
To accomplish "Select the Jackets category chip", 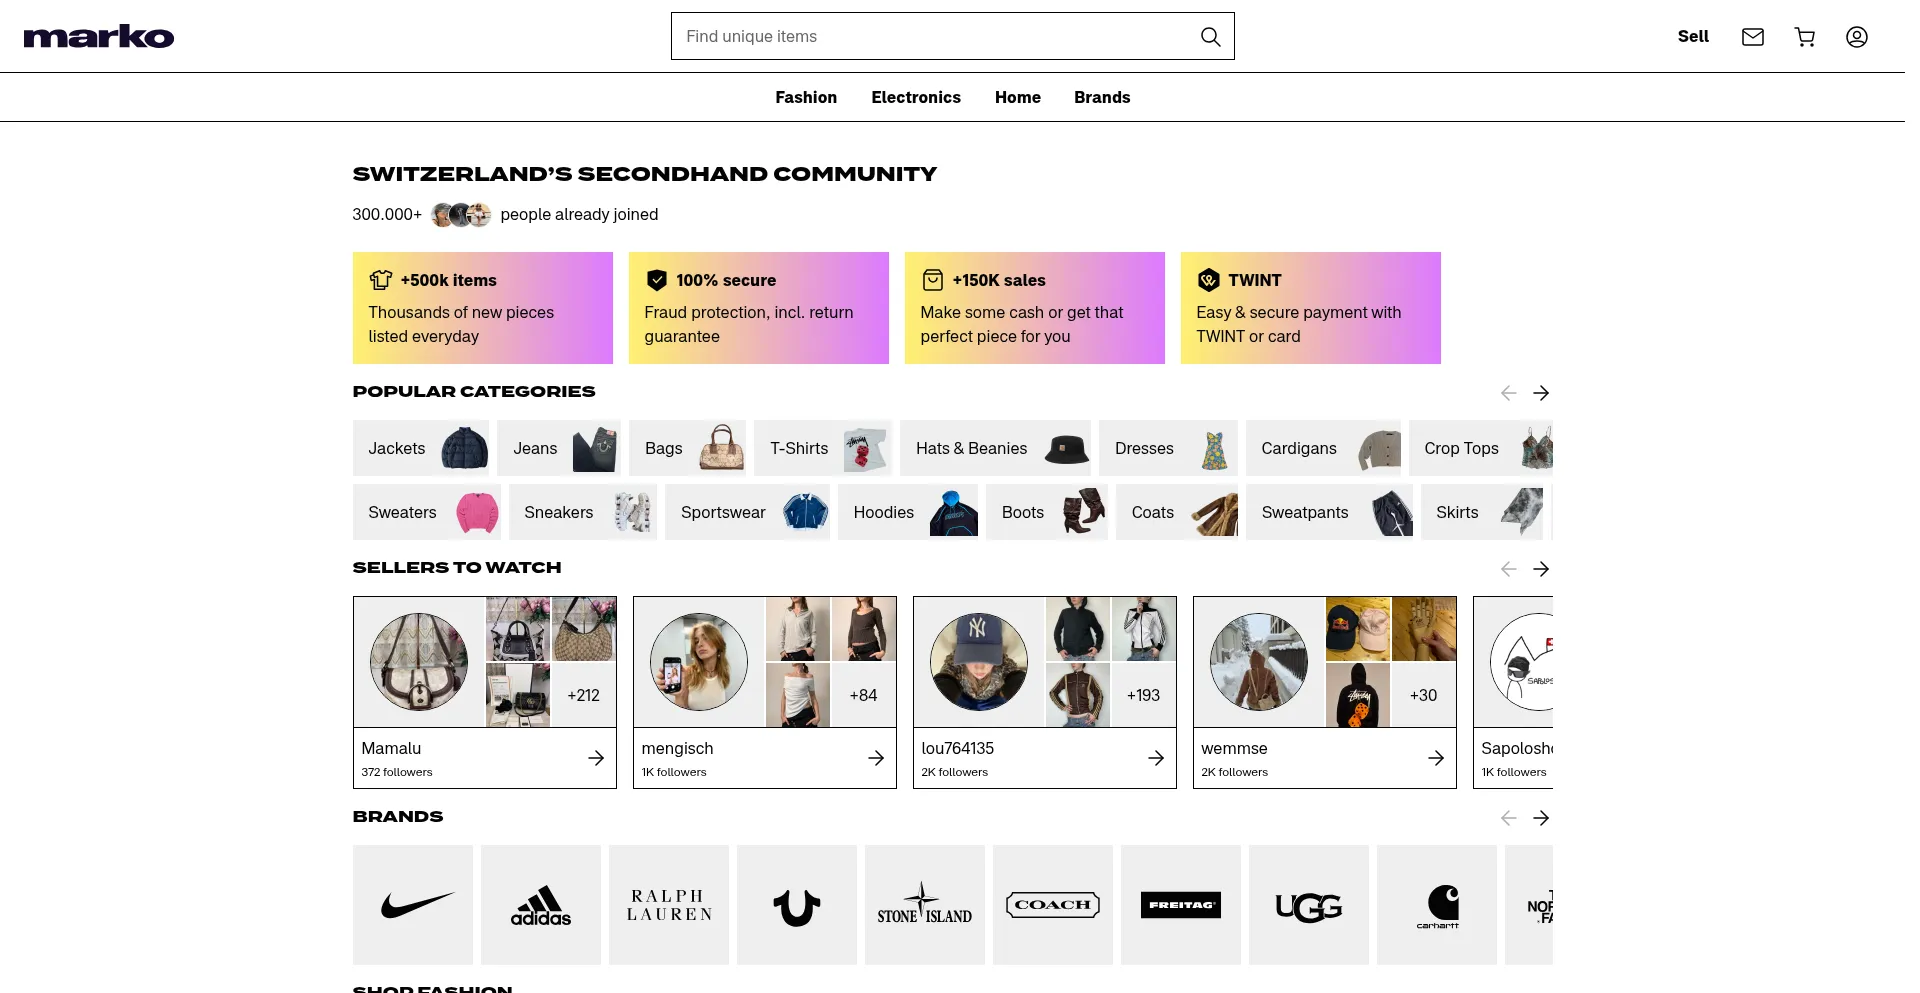I will point(421,448).
